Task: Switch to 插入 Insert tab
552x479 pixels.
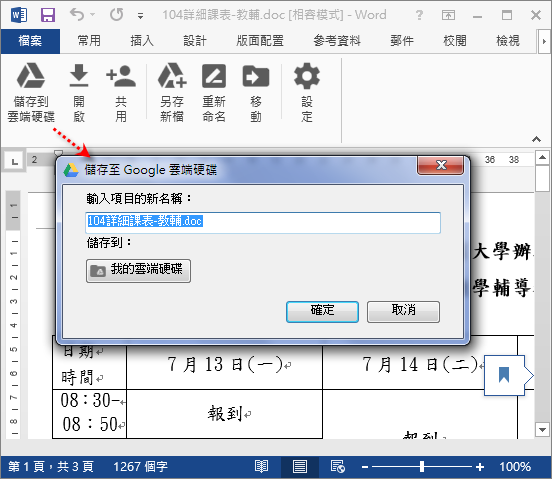Action: pos(142,41)
